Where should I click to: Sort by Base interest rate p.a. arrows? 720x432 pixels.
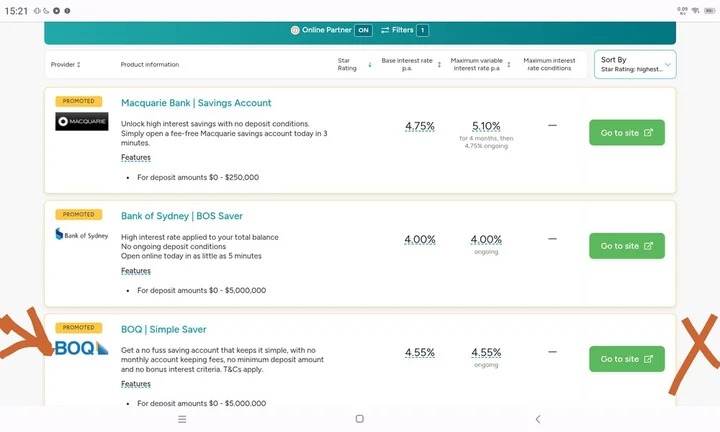(x=440, y=65)
